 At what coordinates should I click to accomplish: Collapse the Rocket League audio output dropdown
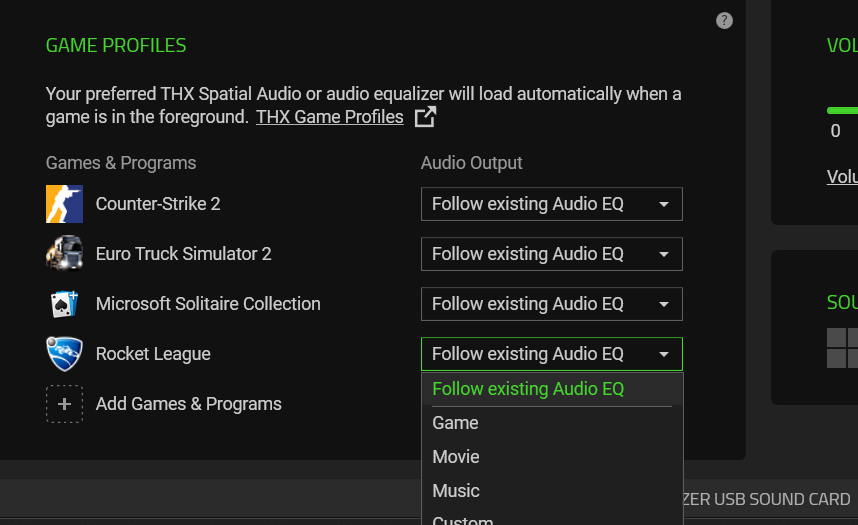pyautogui.click(x=551, y=354)
